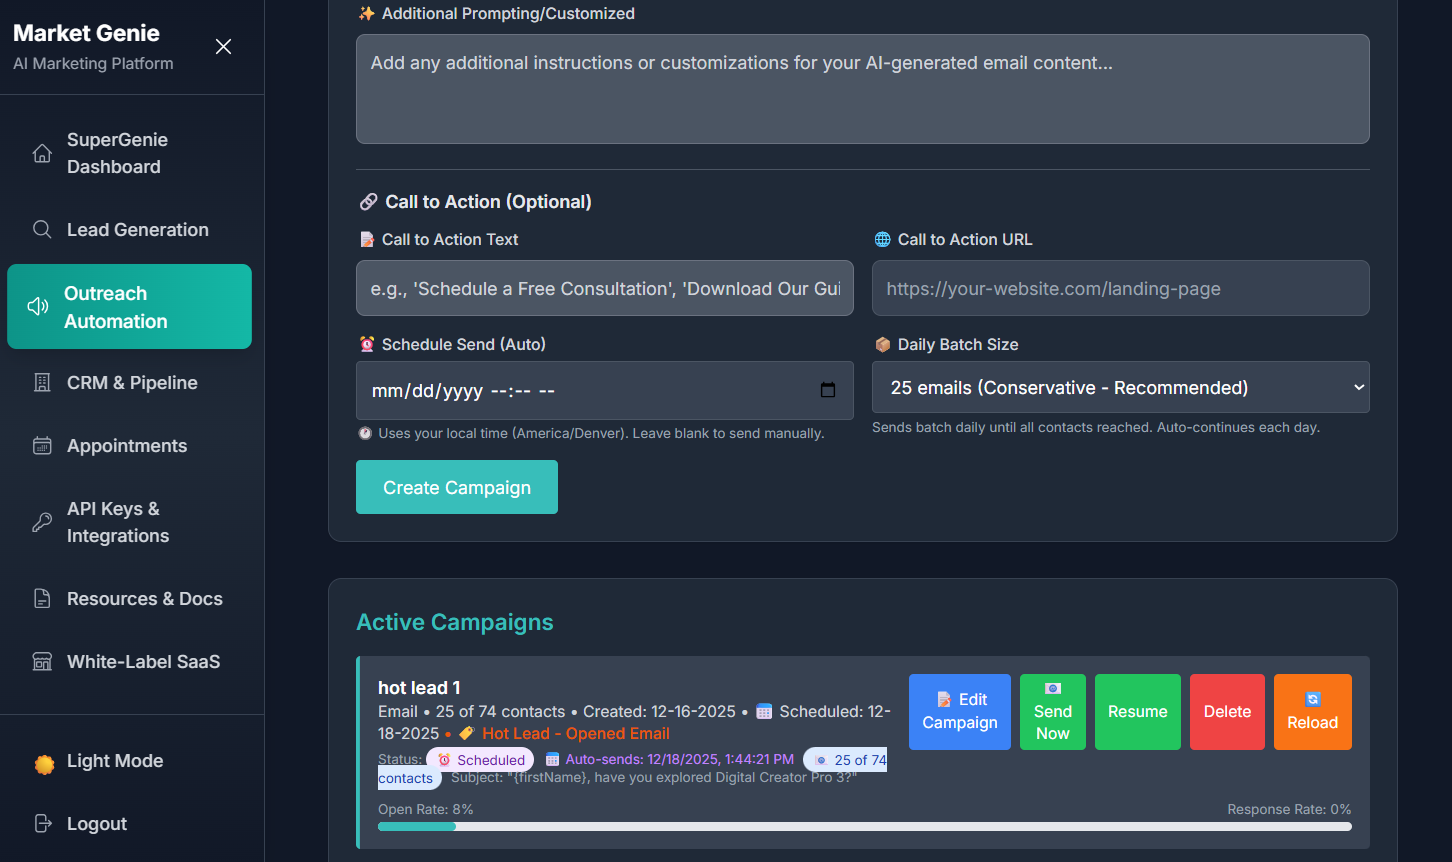Viewport: 1452px width, 862px height.
Task: Click the alarm icon next to Schedule Send
Action: pos(367,343)
